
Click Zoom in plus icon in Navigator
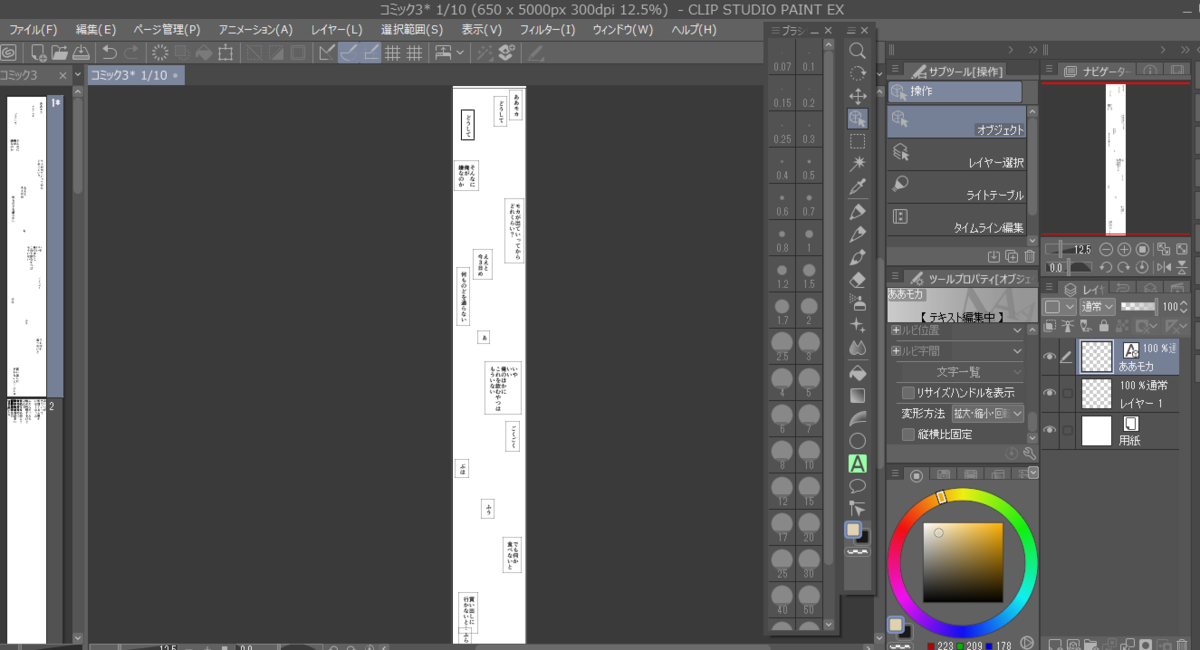1125,249
